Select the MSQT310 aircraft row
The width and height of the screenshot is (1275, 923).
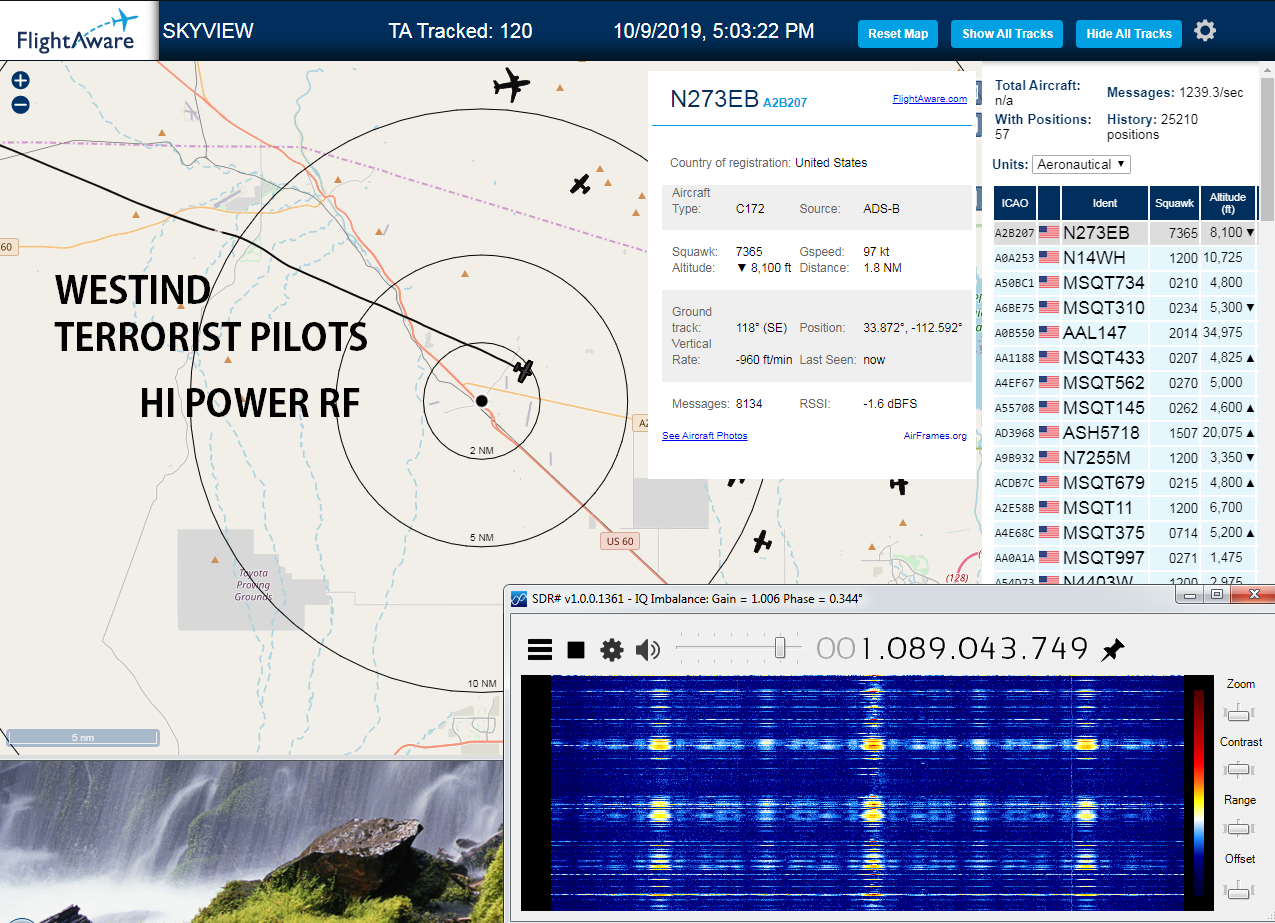click(x=1125, y=308)
